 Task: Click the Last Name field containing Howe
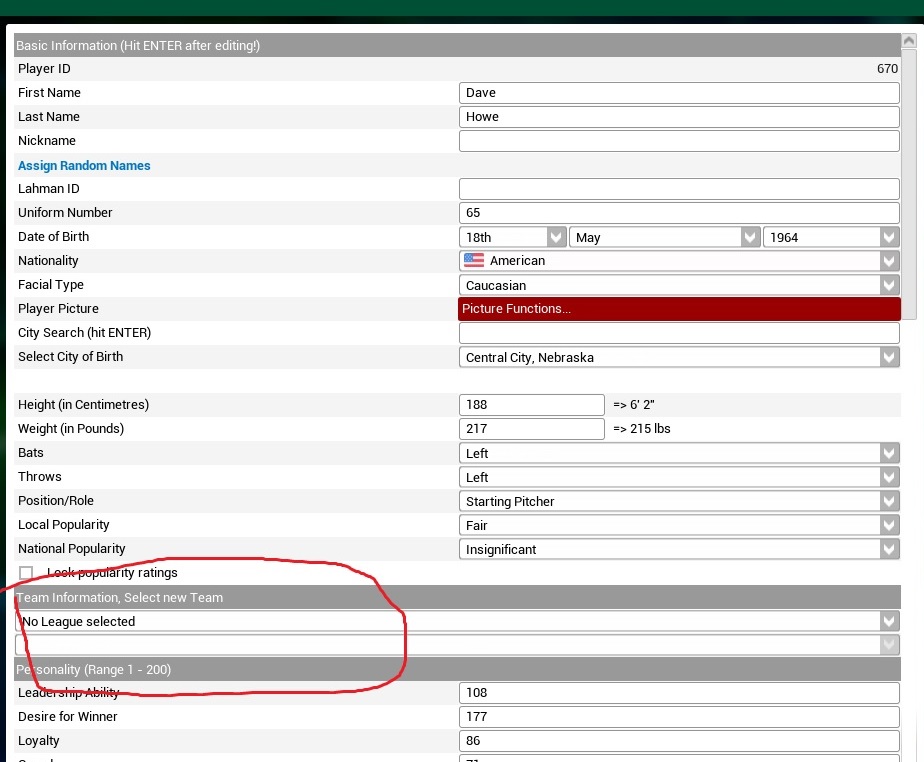click(679, 117)
